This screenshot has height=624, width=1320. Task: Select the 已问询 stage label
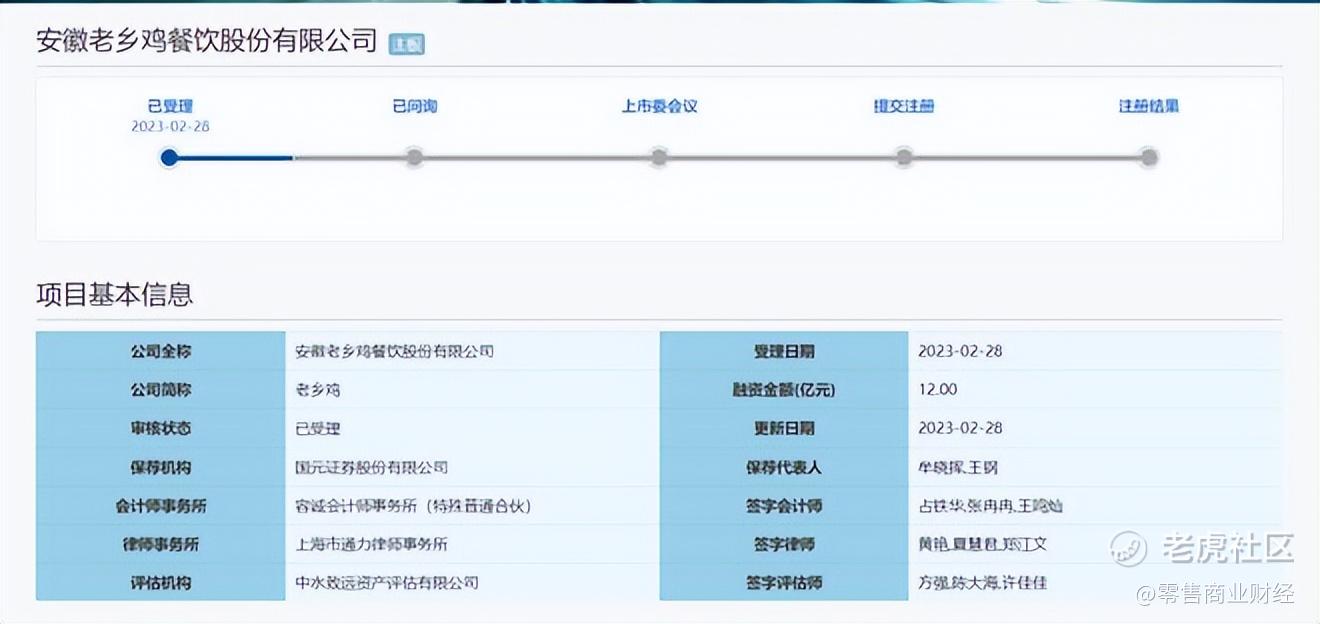(414, 106)
